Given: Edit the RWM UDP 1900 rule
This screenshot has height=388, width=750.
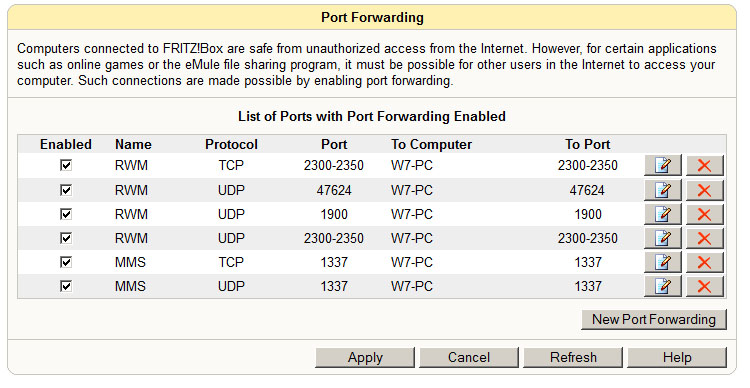Looking at the screenshot, I should (x=662, y=214).
